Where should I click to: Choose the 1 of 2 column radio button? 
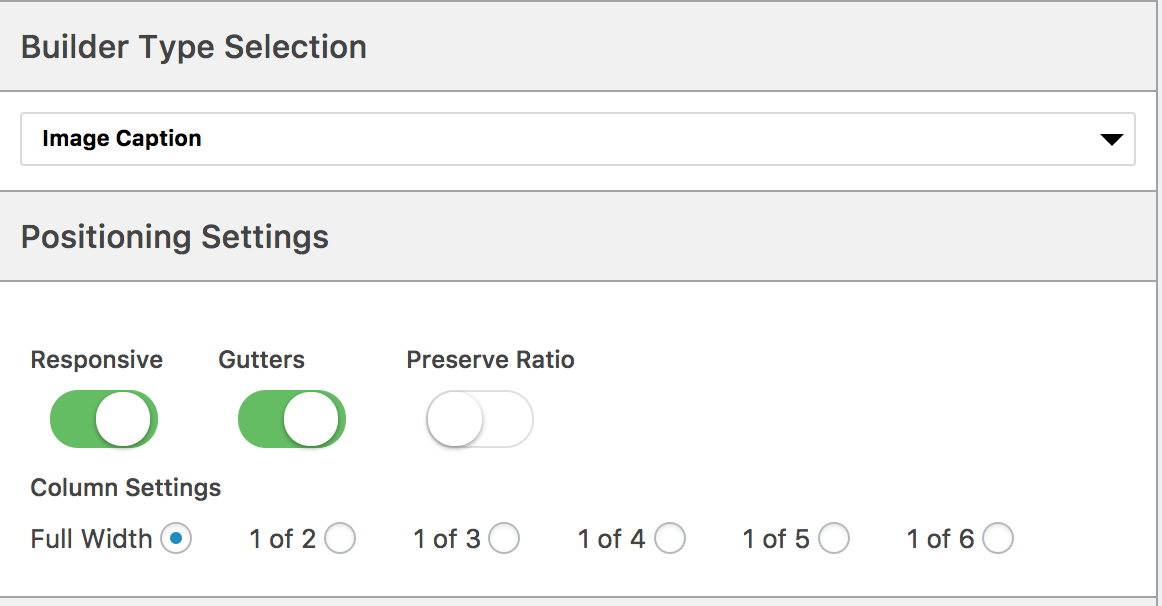pyautogui.click(x=340, y=539)
